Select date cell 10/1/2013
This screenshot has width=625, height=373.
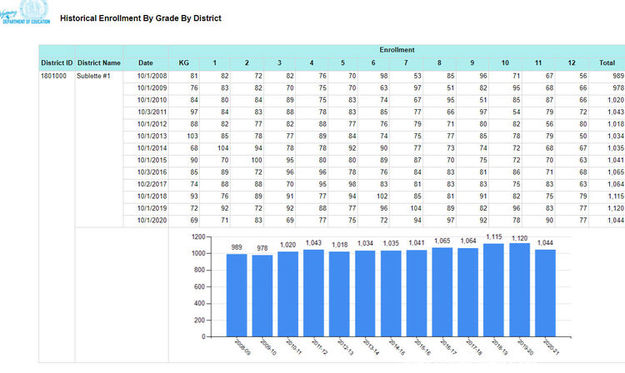(152, 136)
